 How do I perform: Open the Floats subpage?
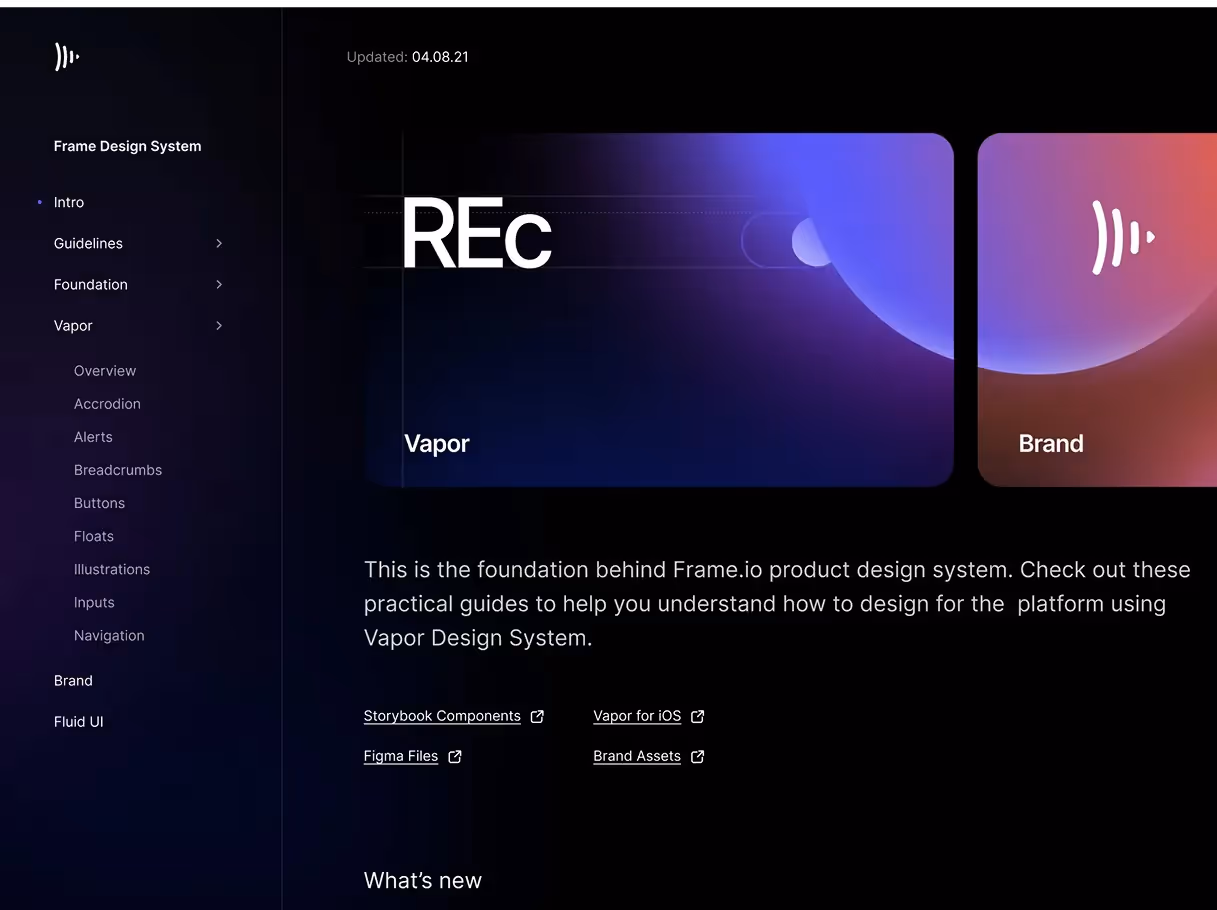point(94,535)
